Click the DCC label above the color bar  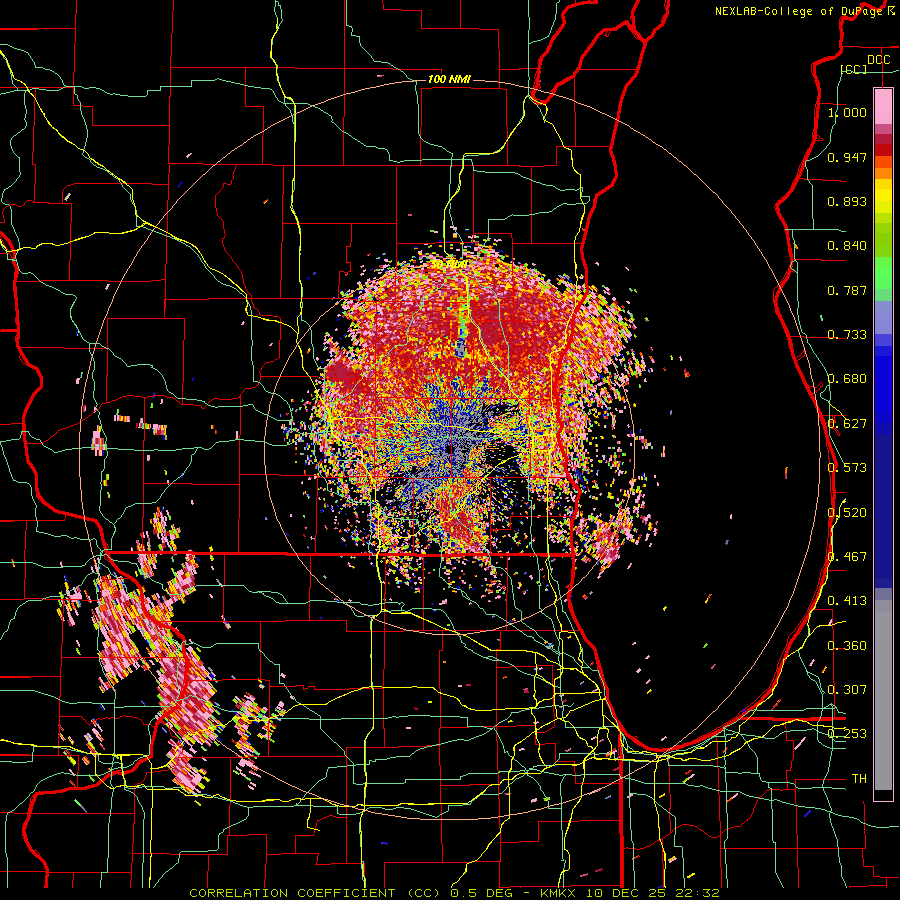(x=878, y=60)
